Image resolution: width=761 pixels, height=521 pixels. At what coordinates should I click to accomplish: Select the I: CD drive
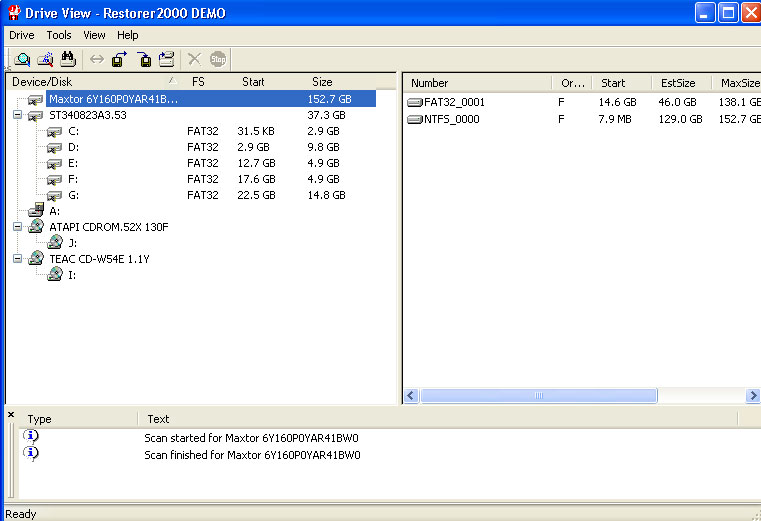(72, 275)
